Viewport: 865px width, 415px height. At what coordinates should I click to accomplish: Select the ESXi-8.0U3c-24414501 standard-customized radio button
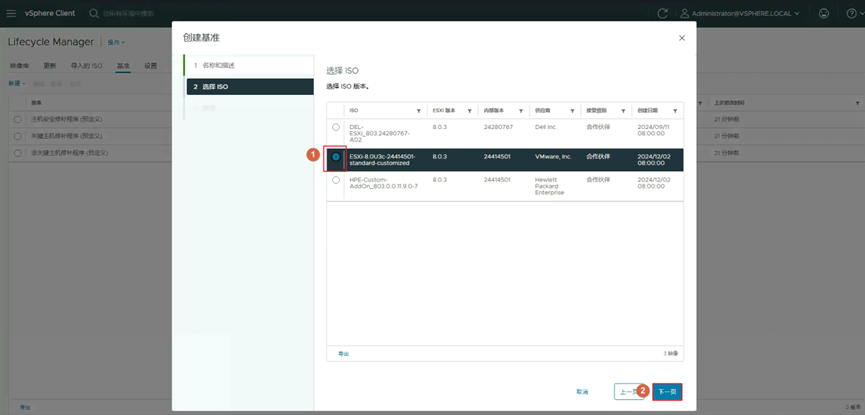point(336,157)
